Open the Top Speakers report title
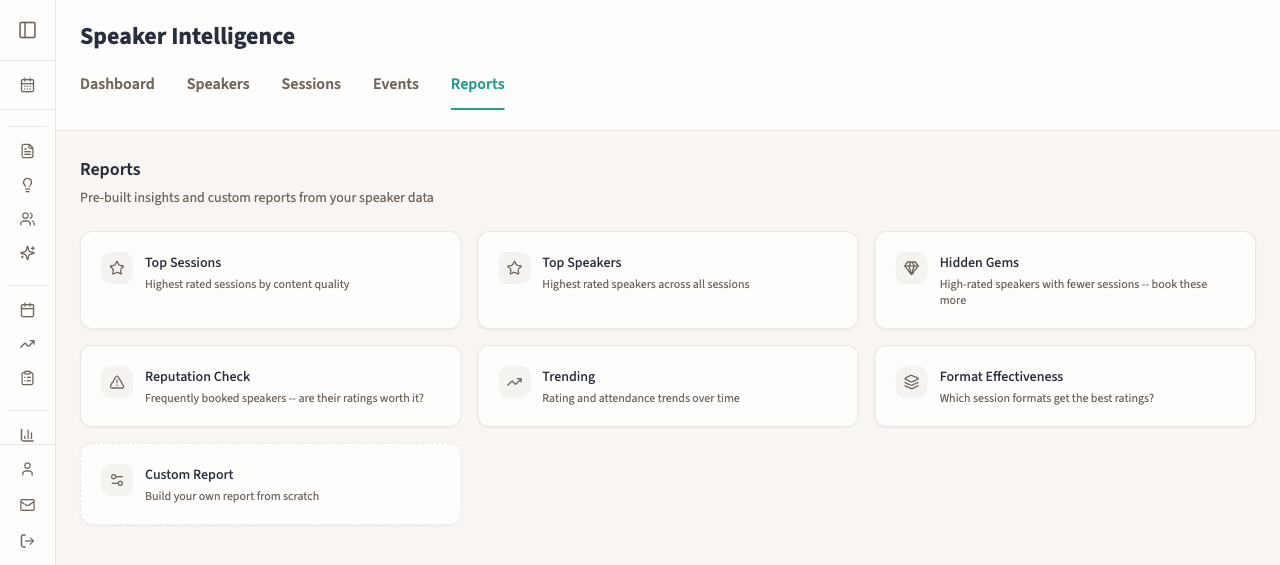The width and height of the screenshot is (1280, 565). pos(582,263)
